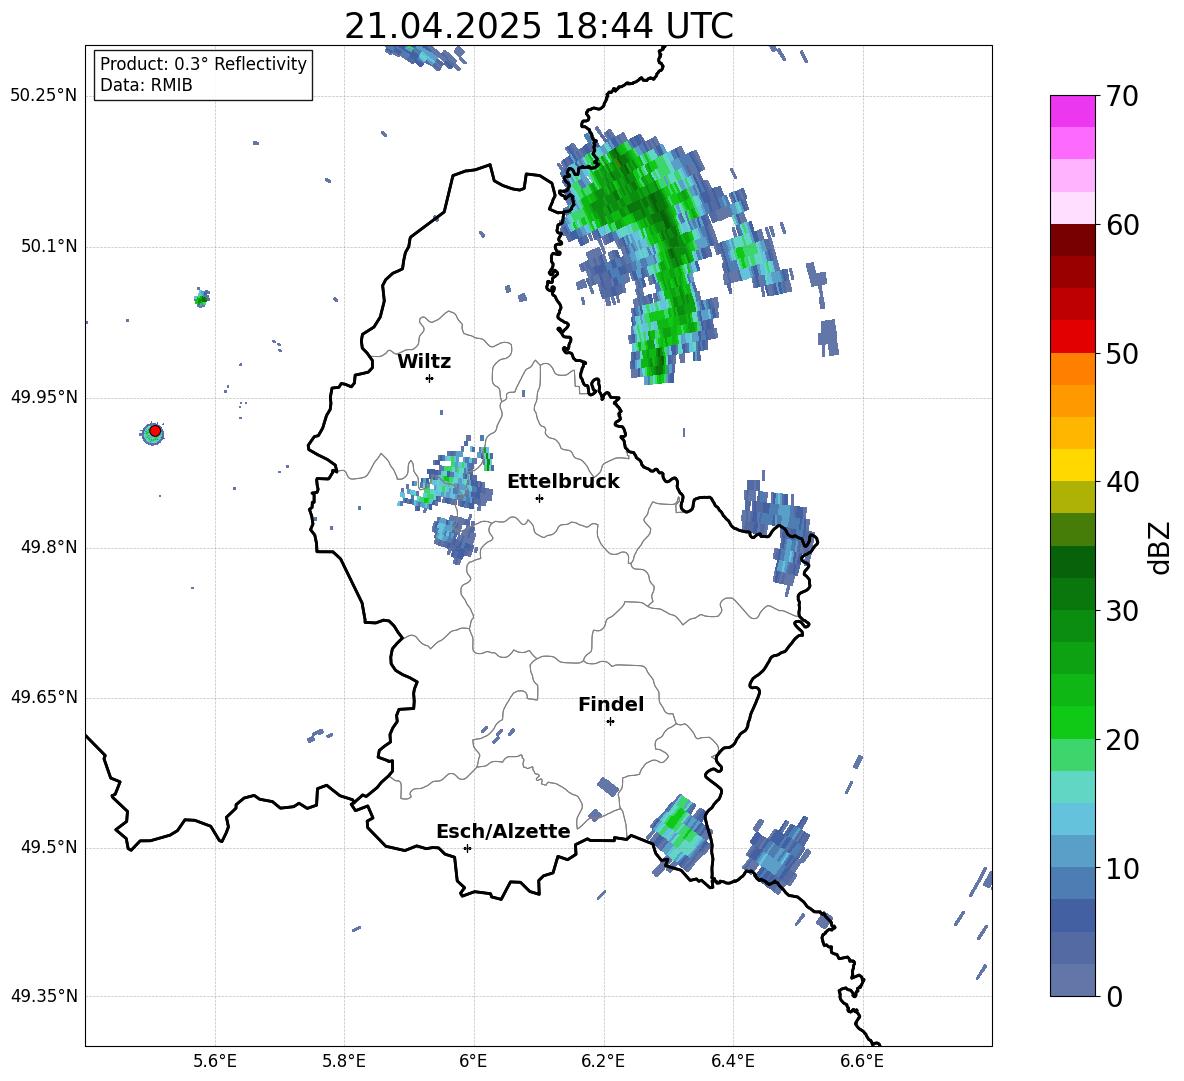Click the 'Product: 0.3° Reflectivity' text
Image resolution: width=1184 pixels, height=1081 pixels.
tap(203, 64)
